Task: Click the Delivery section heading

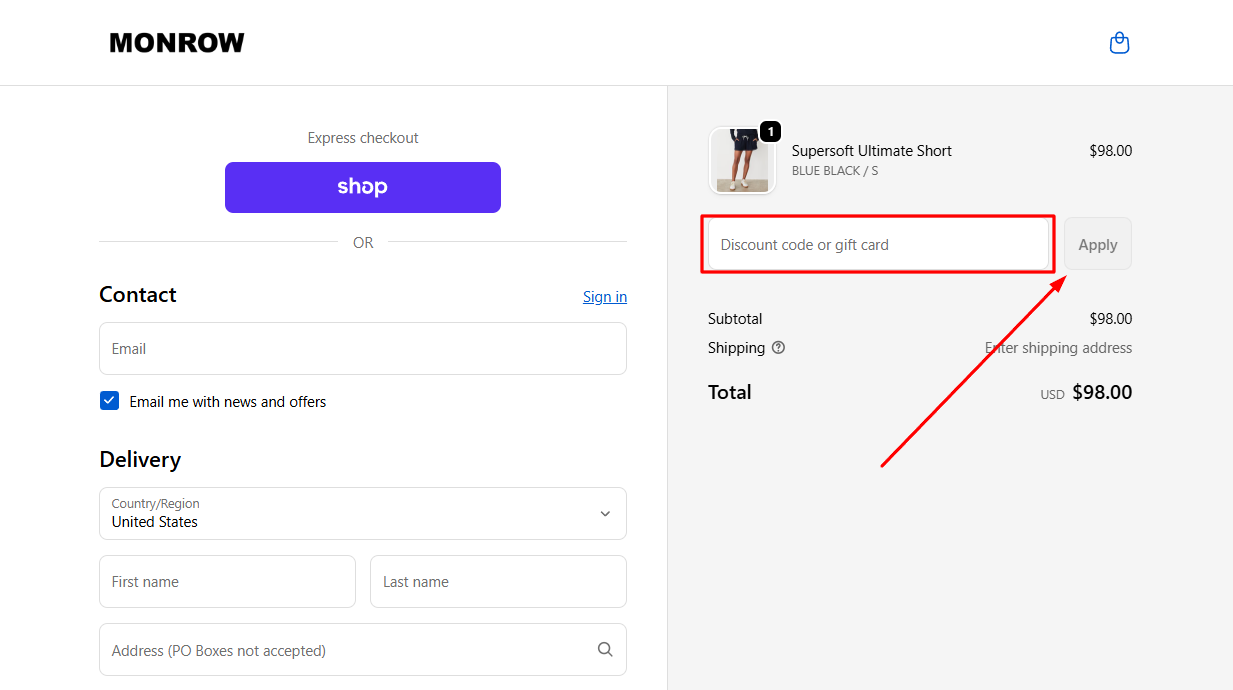Action: (x=140, y=460)
